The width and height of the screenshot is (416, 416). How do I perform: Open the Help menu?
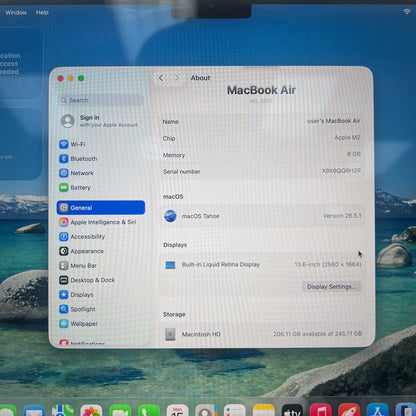point(42,12)
